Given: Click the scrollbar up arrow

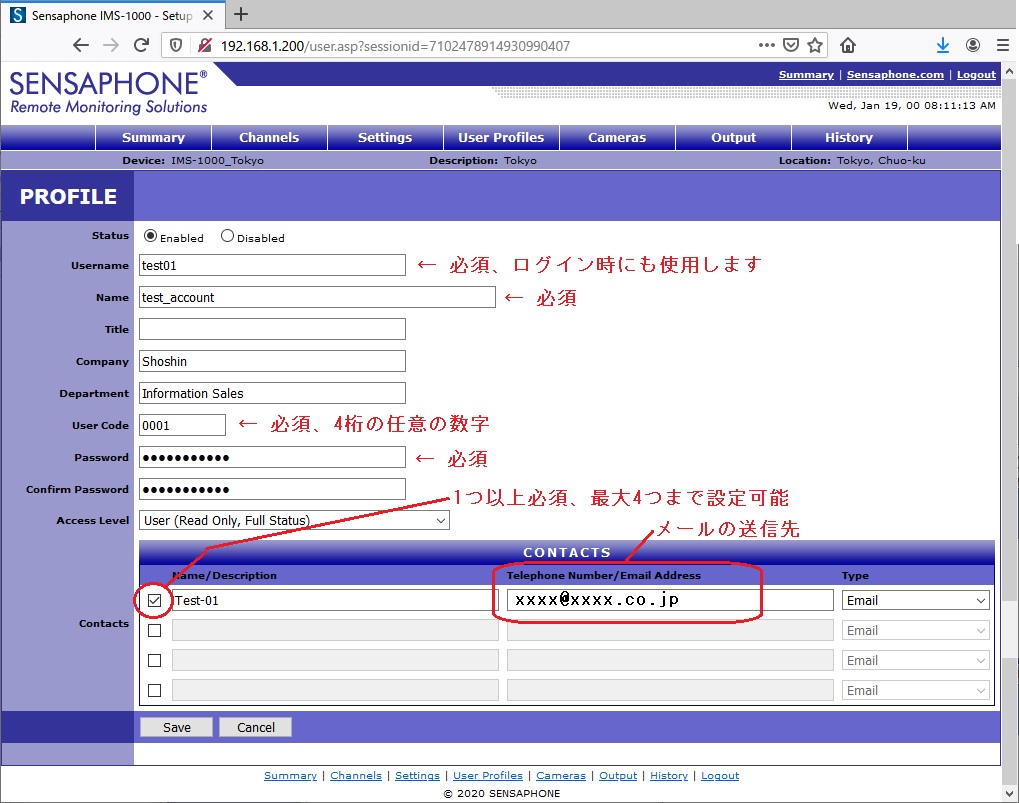Looking at the screenshot, I should 1010,71.
